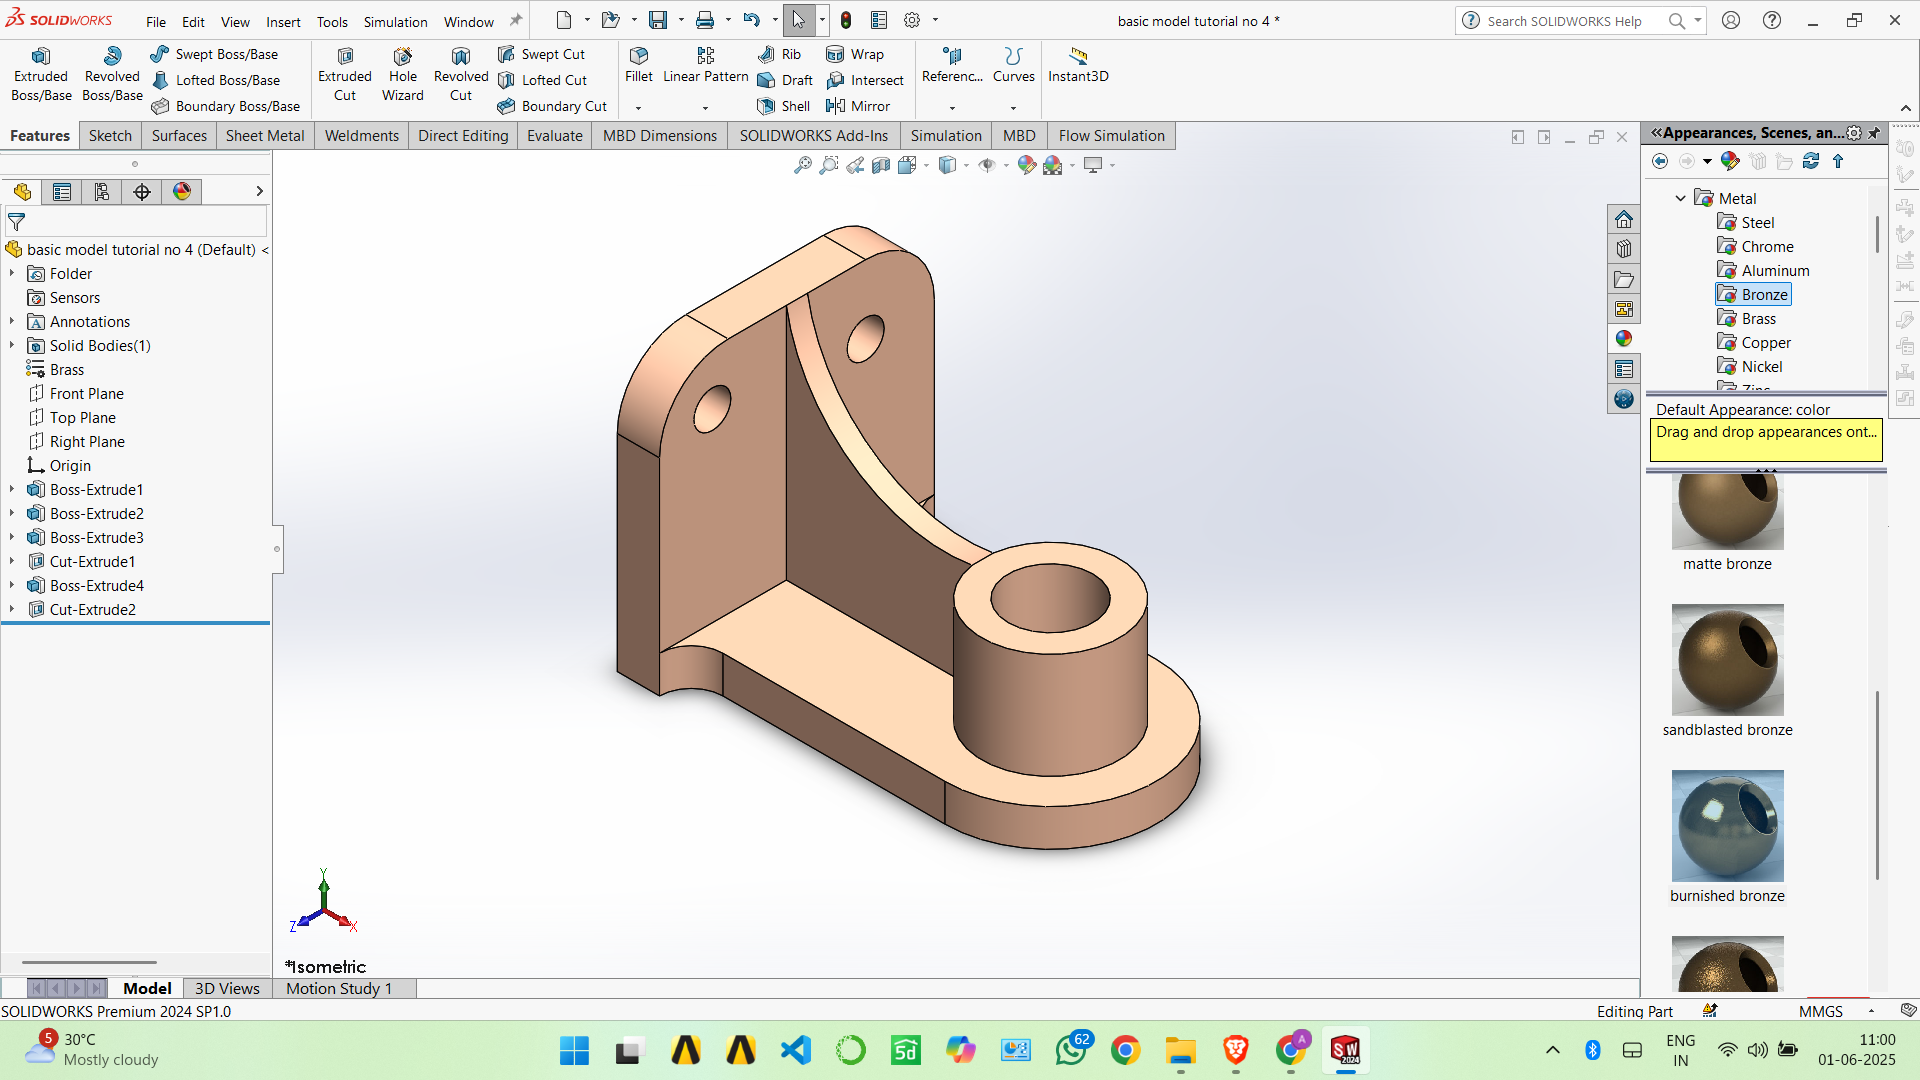Click the Search SOLIDWORKS Help field
This screenshot has height=1080, width=1920.
tap(1564, 20)
